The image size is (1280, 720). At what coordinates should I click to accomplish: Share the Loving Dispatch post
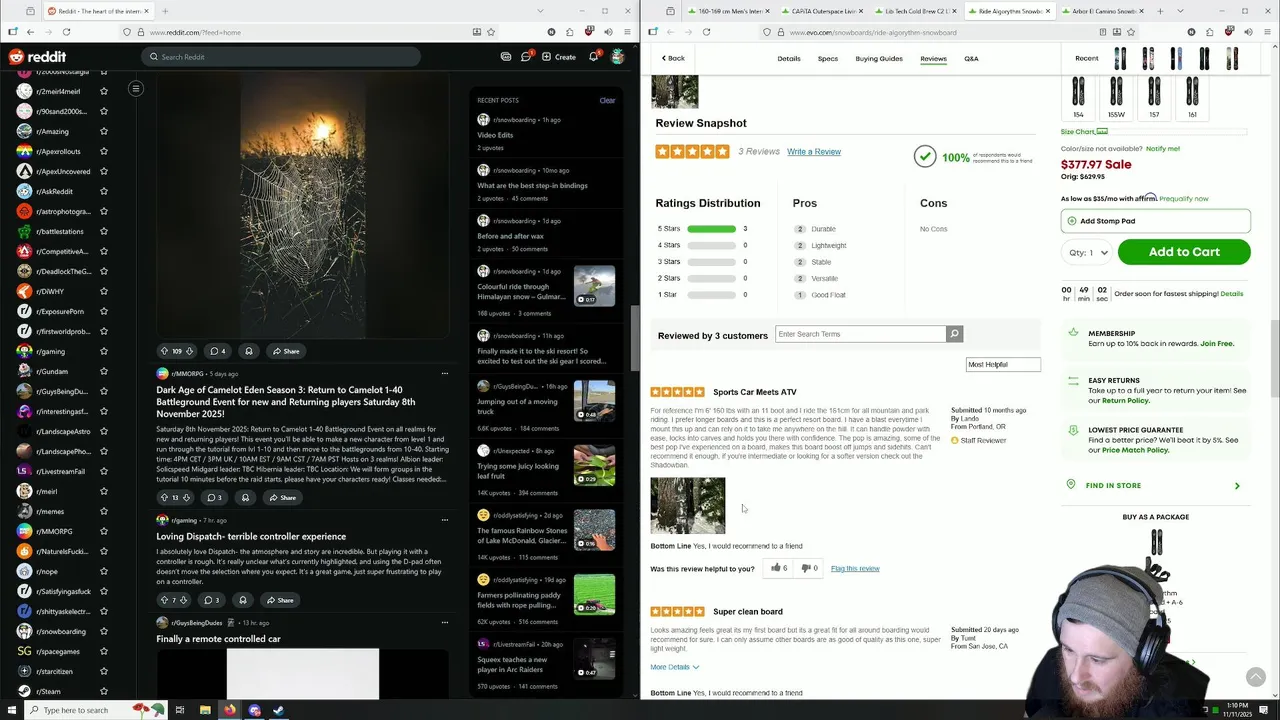click(x=279, y=600)
